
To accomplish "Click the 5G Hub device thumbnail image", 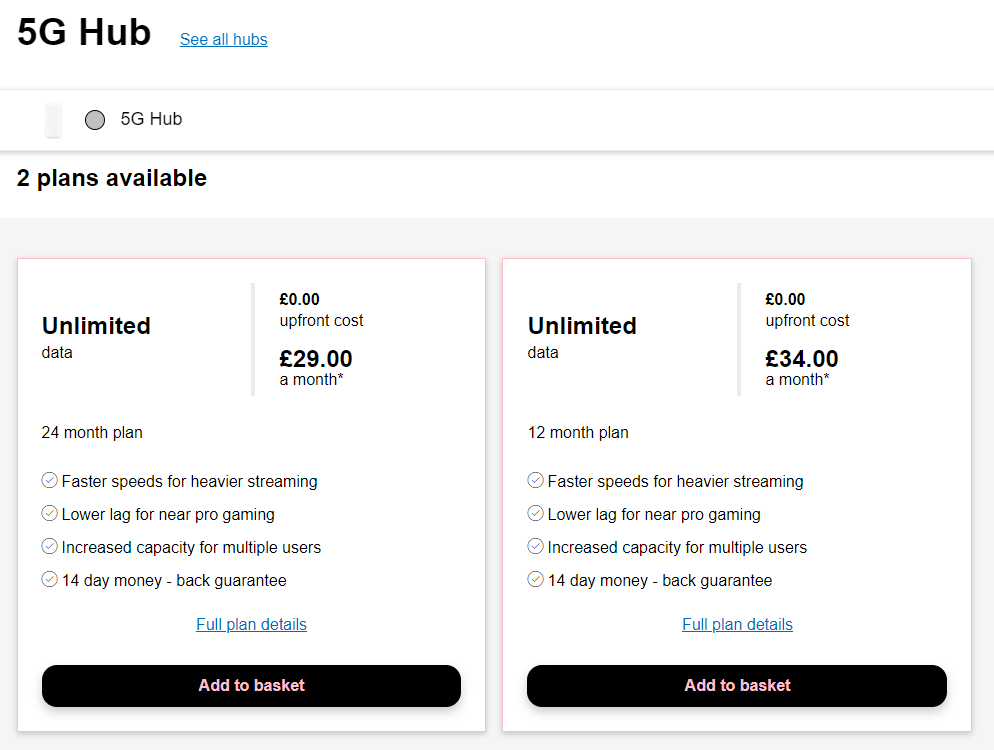I will coord(53,120).
